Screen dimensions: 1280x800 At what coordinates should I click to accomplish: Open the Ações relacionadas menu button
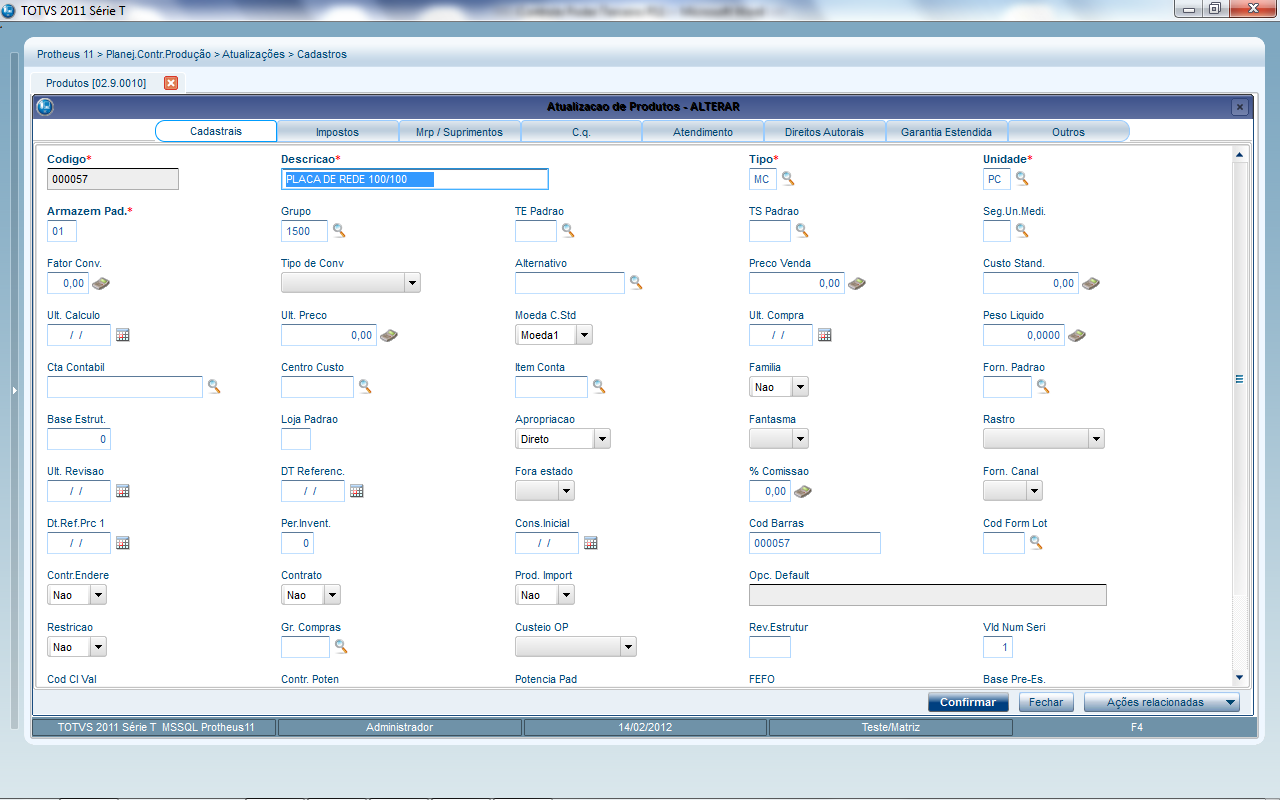click(1162, 702)
